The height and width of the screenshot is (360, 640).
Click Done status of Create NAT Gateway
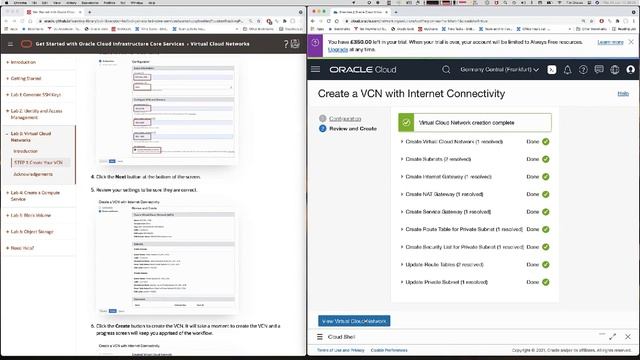(x=533, y=194)
